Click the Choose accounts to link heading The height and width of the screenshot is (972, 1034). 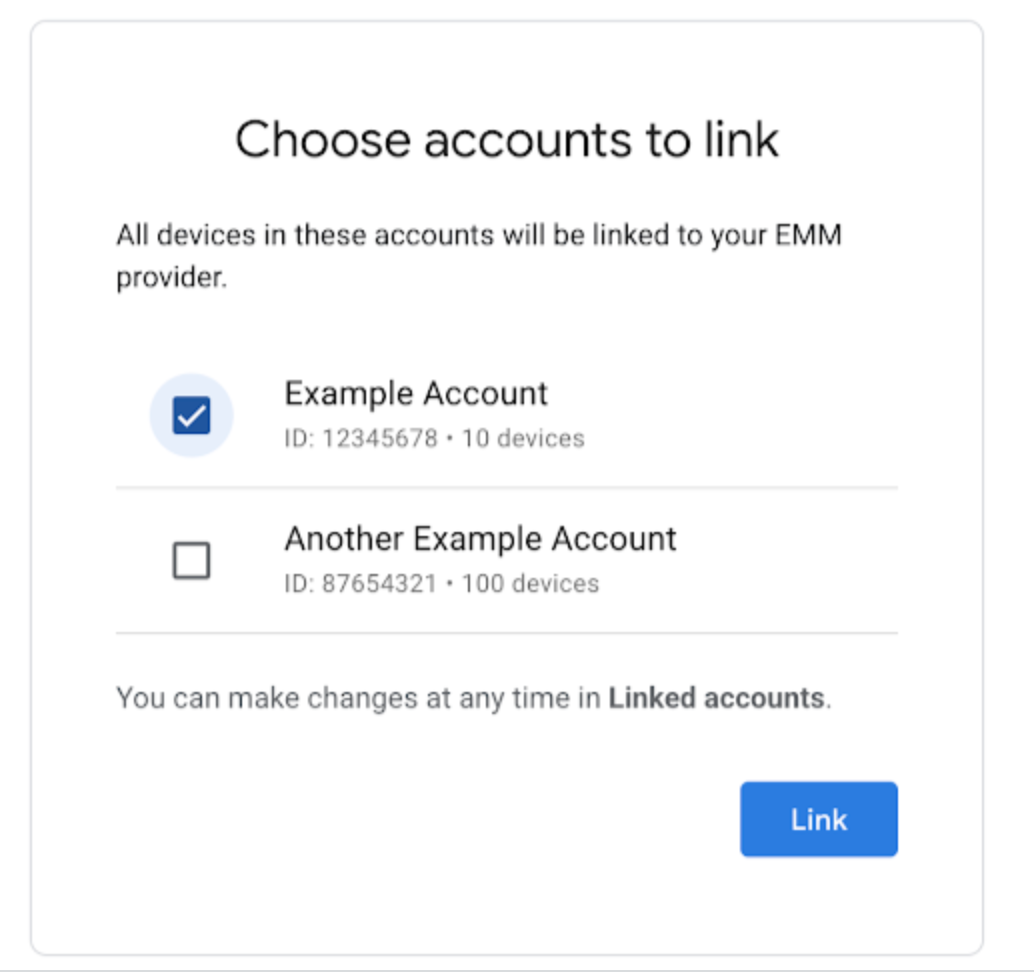507,139
